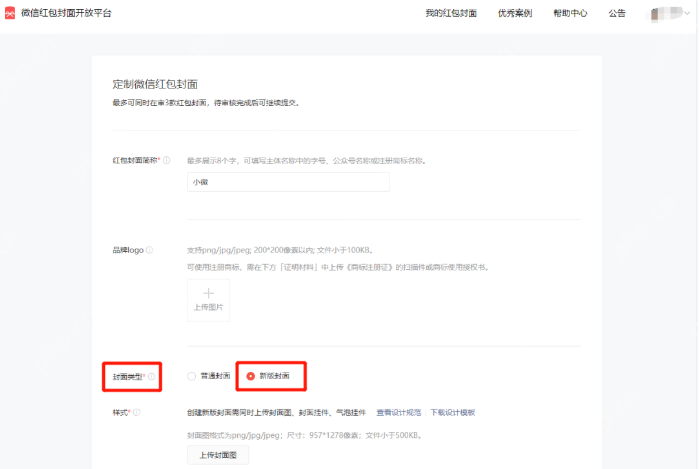Image resolution: width=699 pixels, height=469 pixels.
Task: Click the 下载设计模板 link
Action: [452, 412]
